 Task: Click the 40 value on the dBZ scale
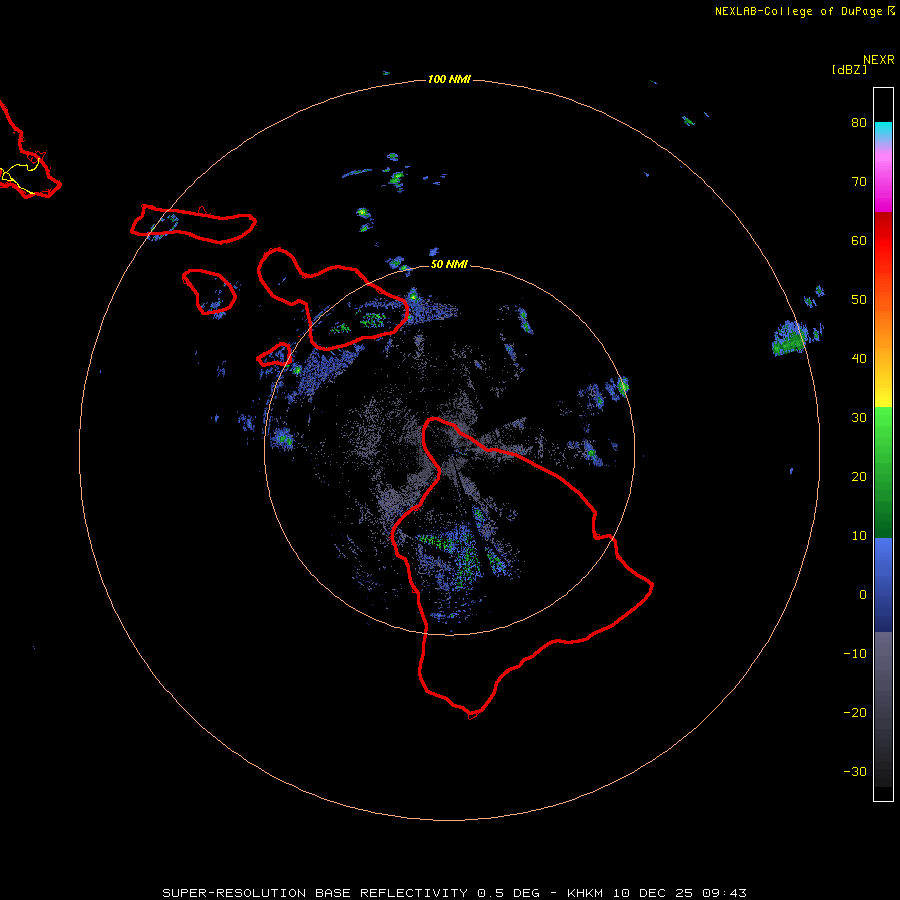tap(859, 359)
